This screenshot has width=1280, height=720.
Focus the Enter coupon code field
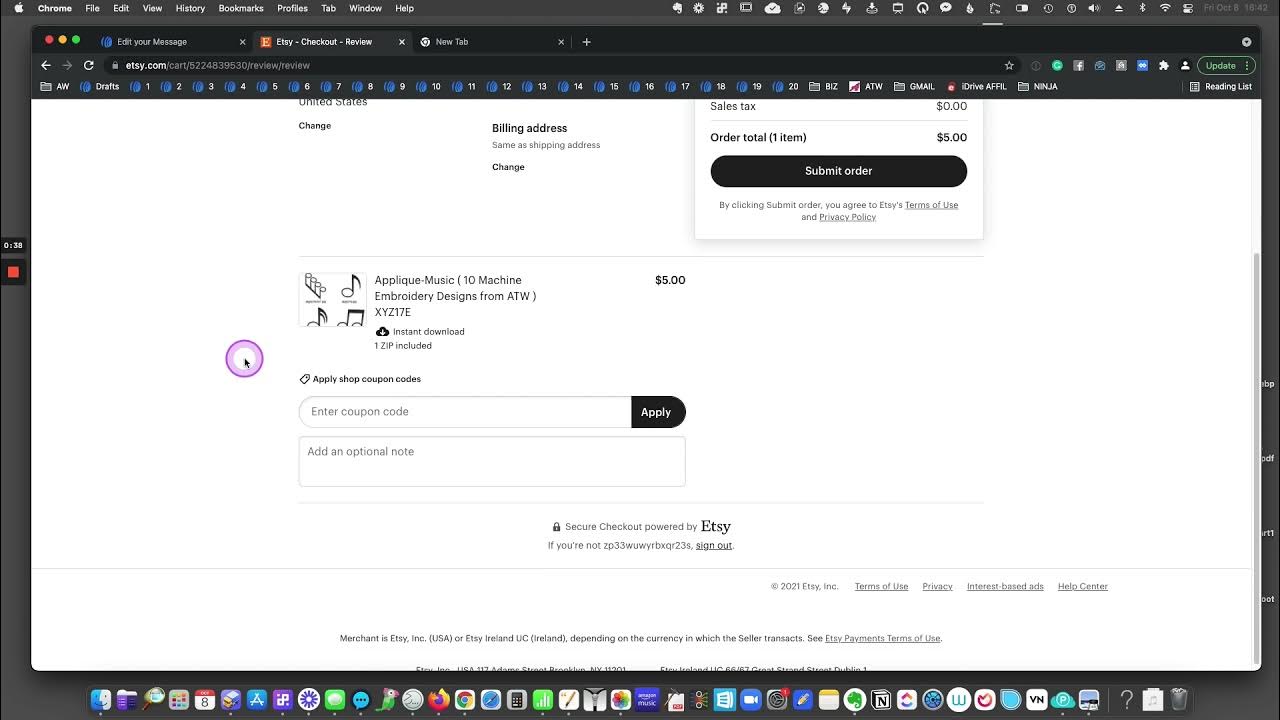[465, 412]
